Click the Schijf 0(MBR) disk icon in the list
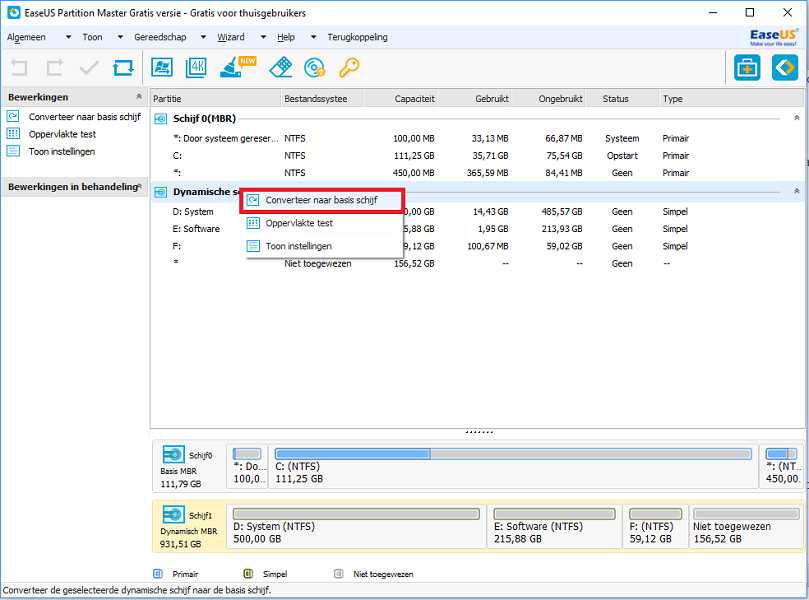The width and height of the screenshot is (809, 600). (x=160, y=119)
